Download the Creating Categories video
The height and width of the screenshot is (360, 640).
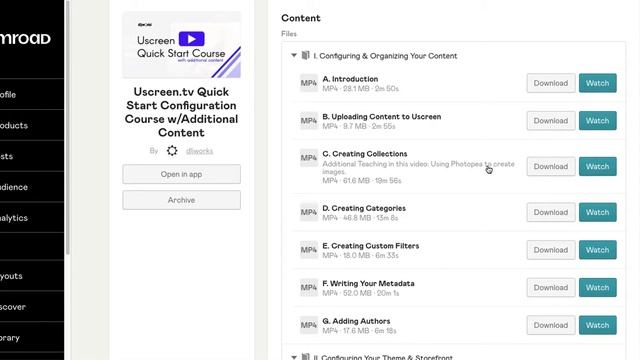pyautogui.click(x=551, y=212)
